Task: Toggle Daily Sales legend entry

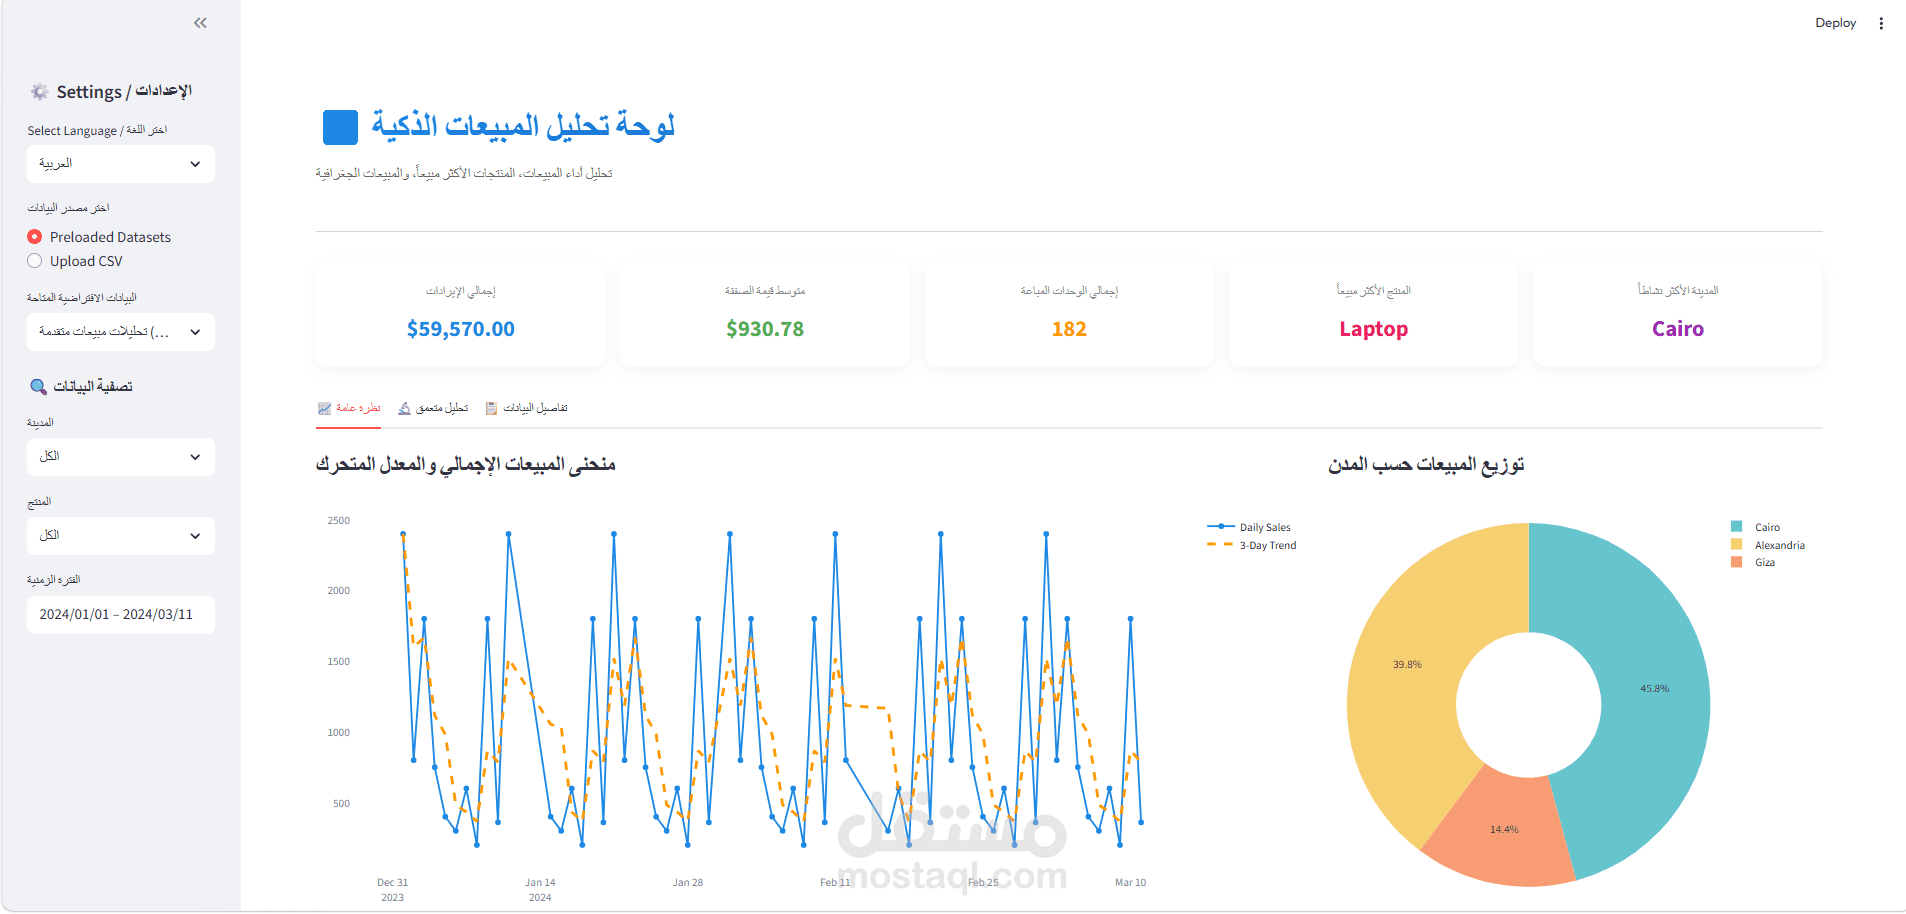Action: (x=1250, y=527)
